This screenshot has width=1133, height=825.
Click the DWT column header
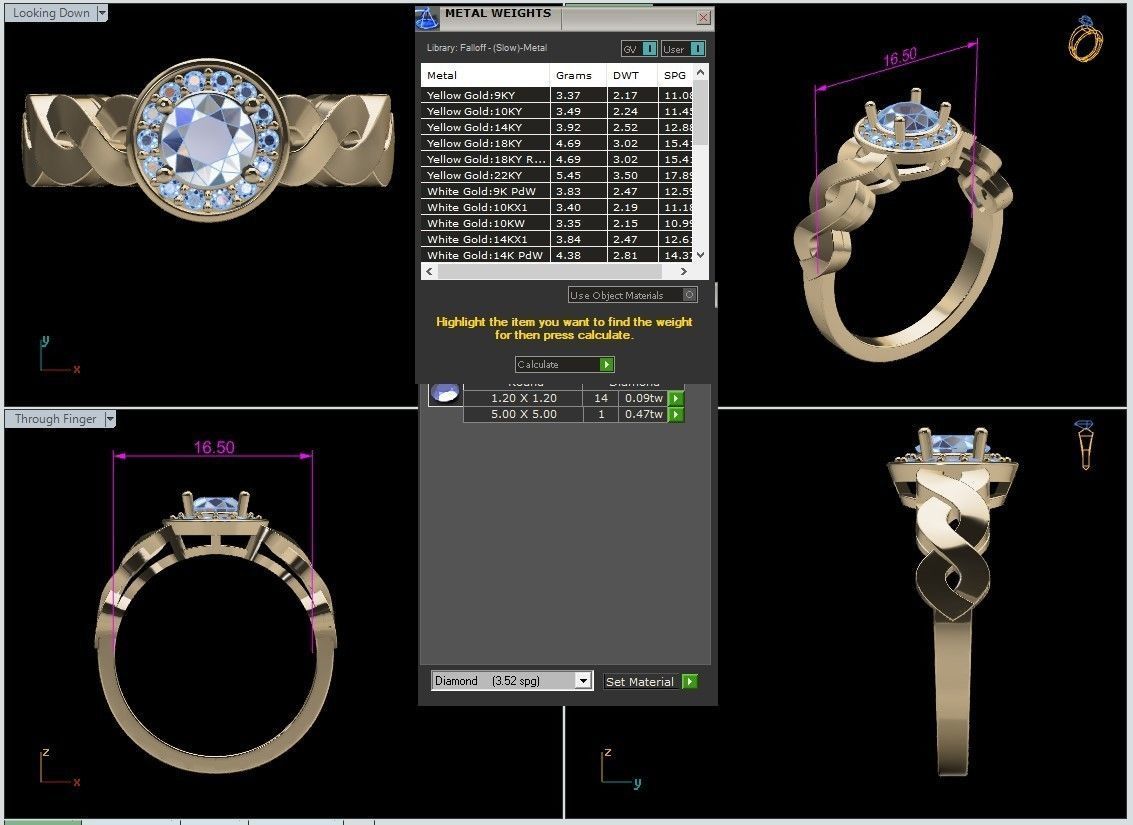[632, 75]
